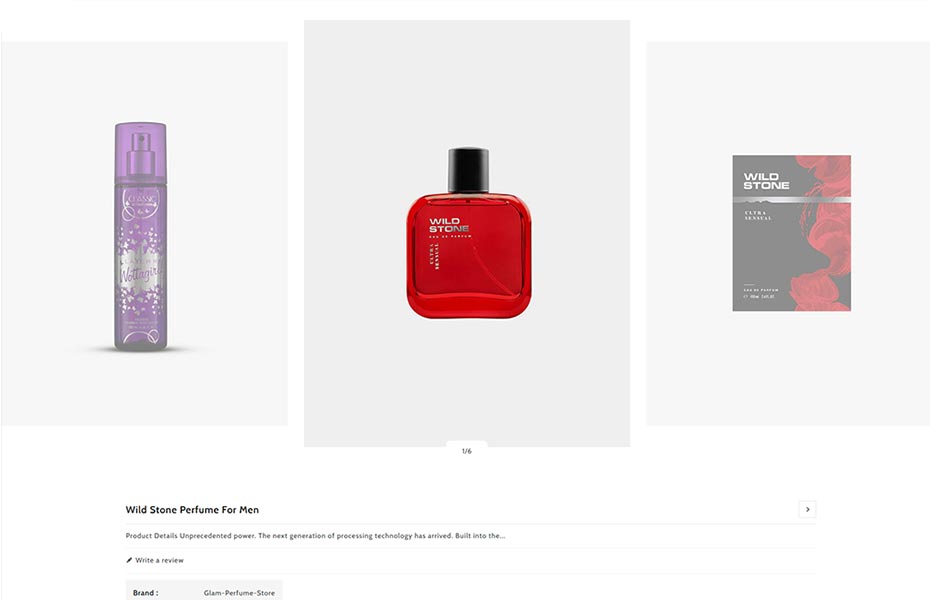Click the Brand label in details row

click(145, 592)
